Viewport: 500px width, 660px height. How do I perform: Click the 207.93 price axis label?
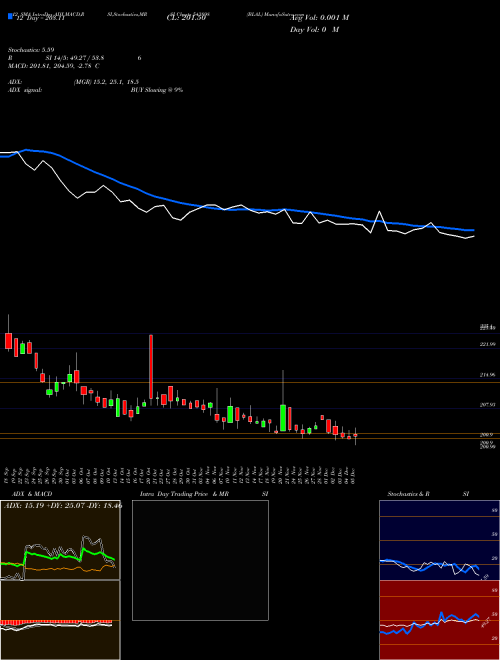(x=487, y=405)
